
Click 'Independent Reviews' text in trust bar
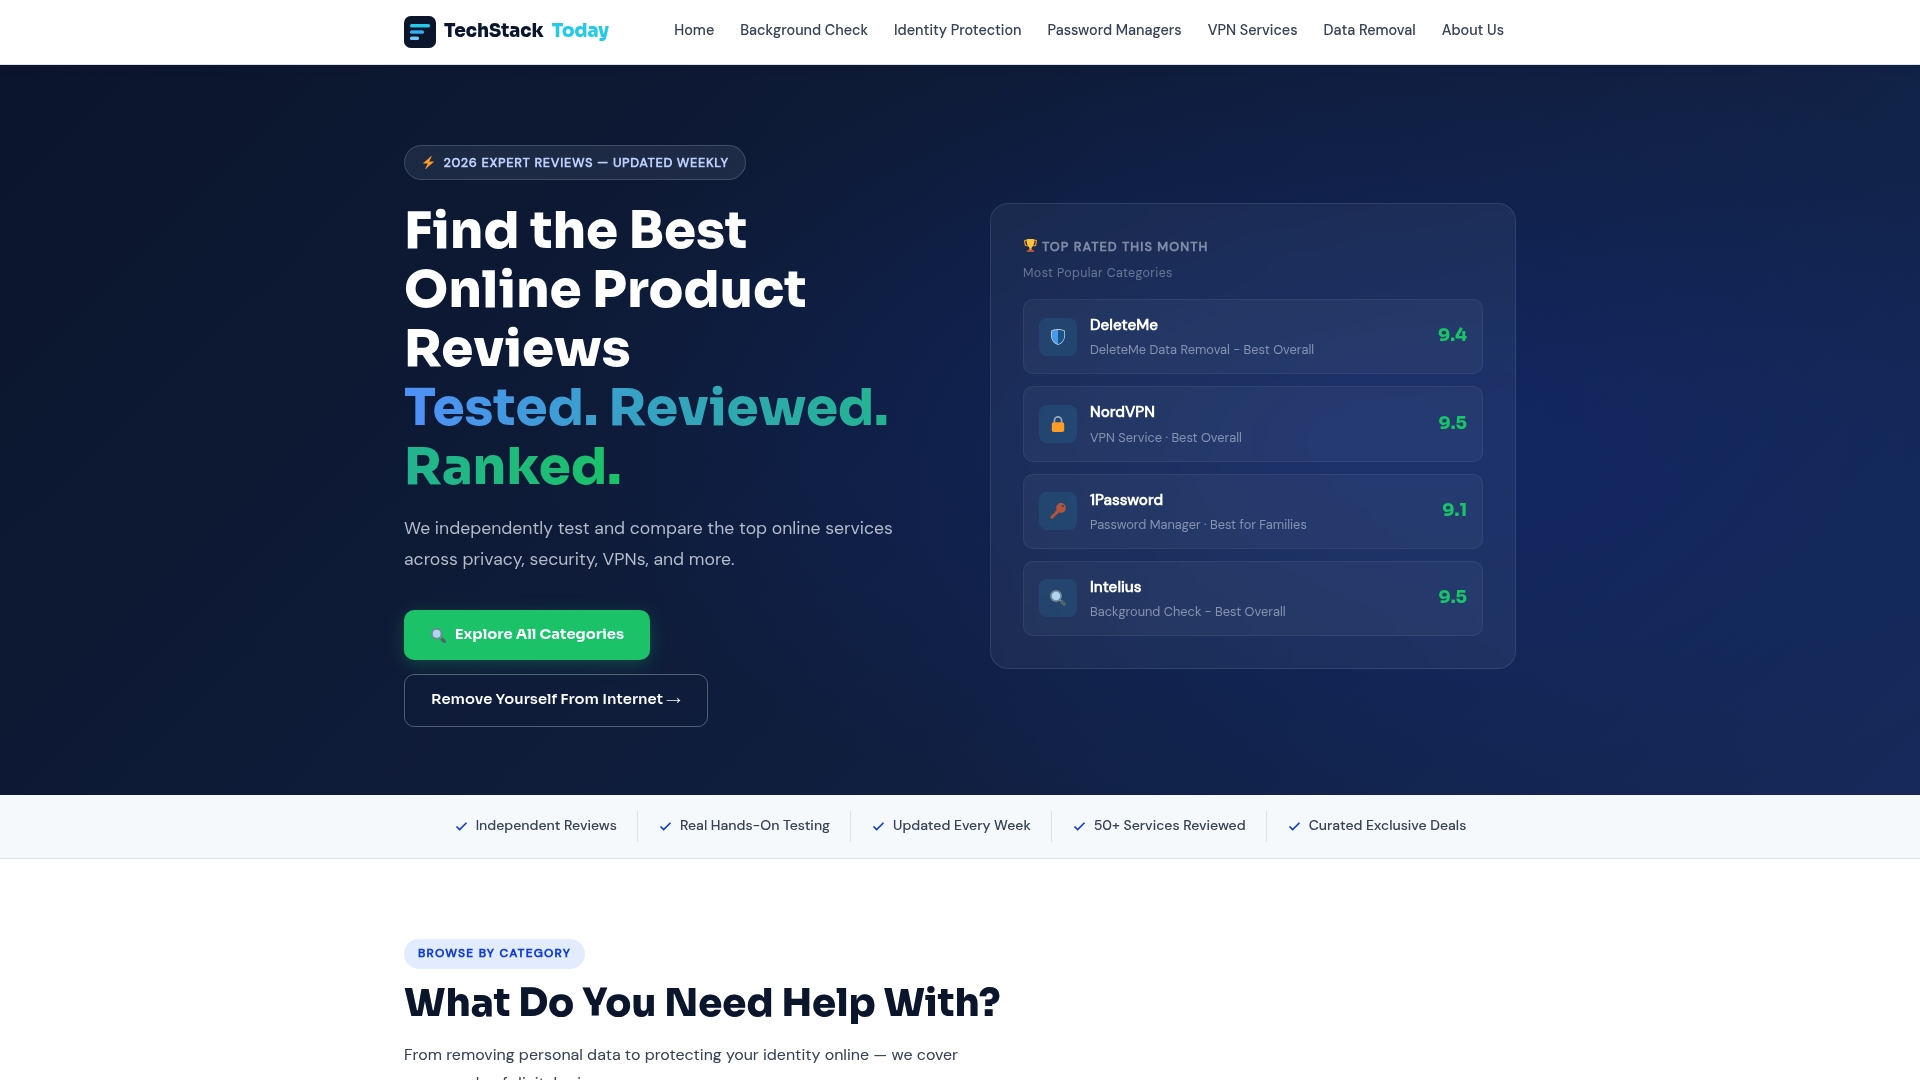[546, 826]
